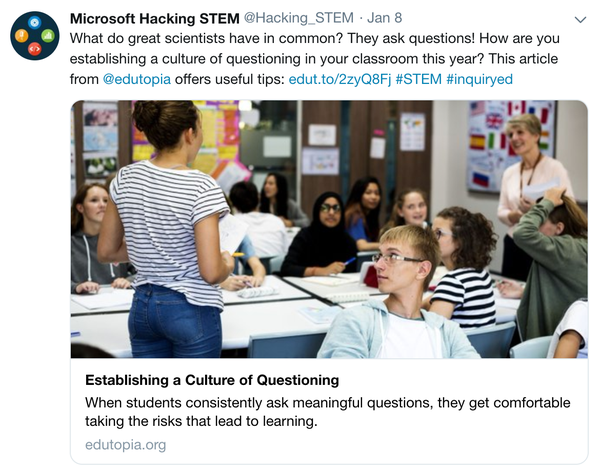Open the edutopia.org domain label
600x475 pixels.
126,445
